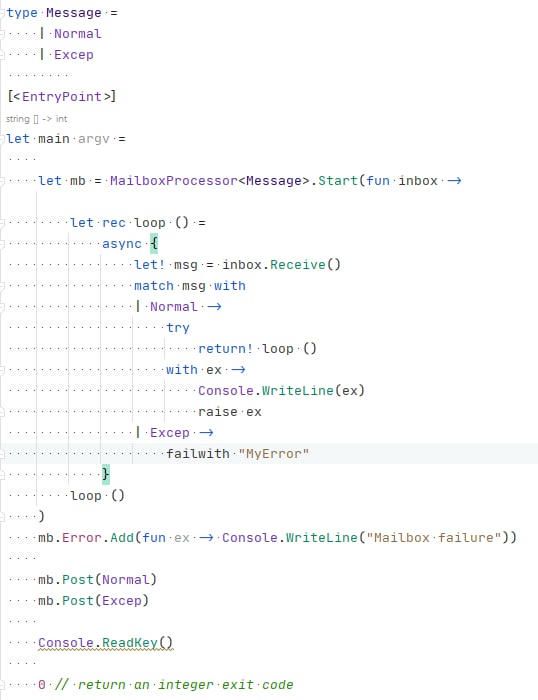This screenshot has height=700, width=538.
Task: Collapse the fold at 'type Message =' line
Action: click(2, 13)
